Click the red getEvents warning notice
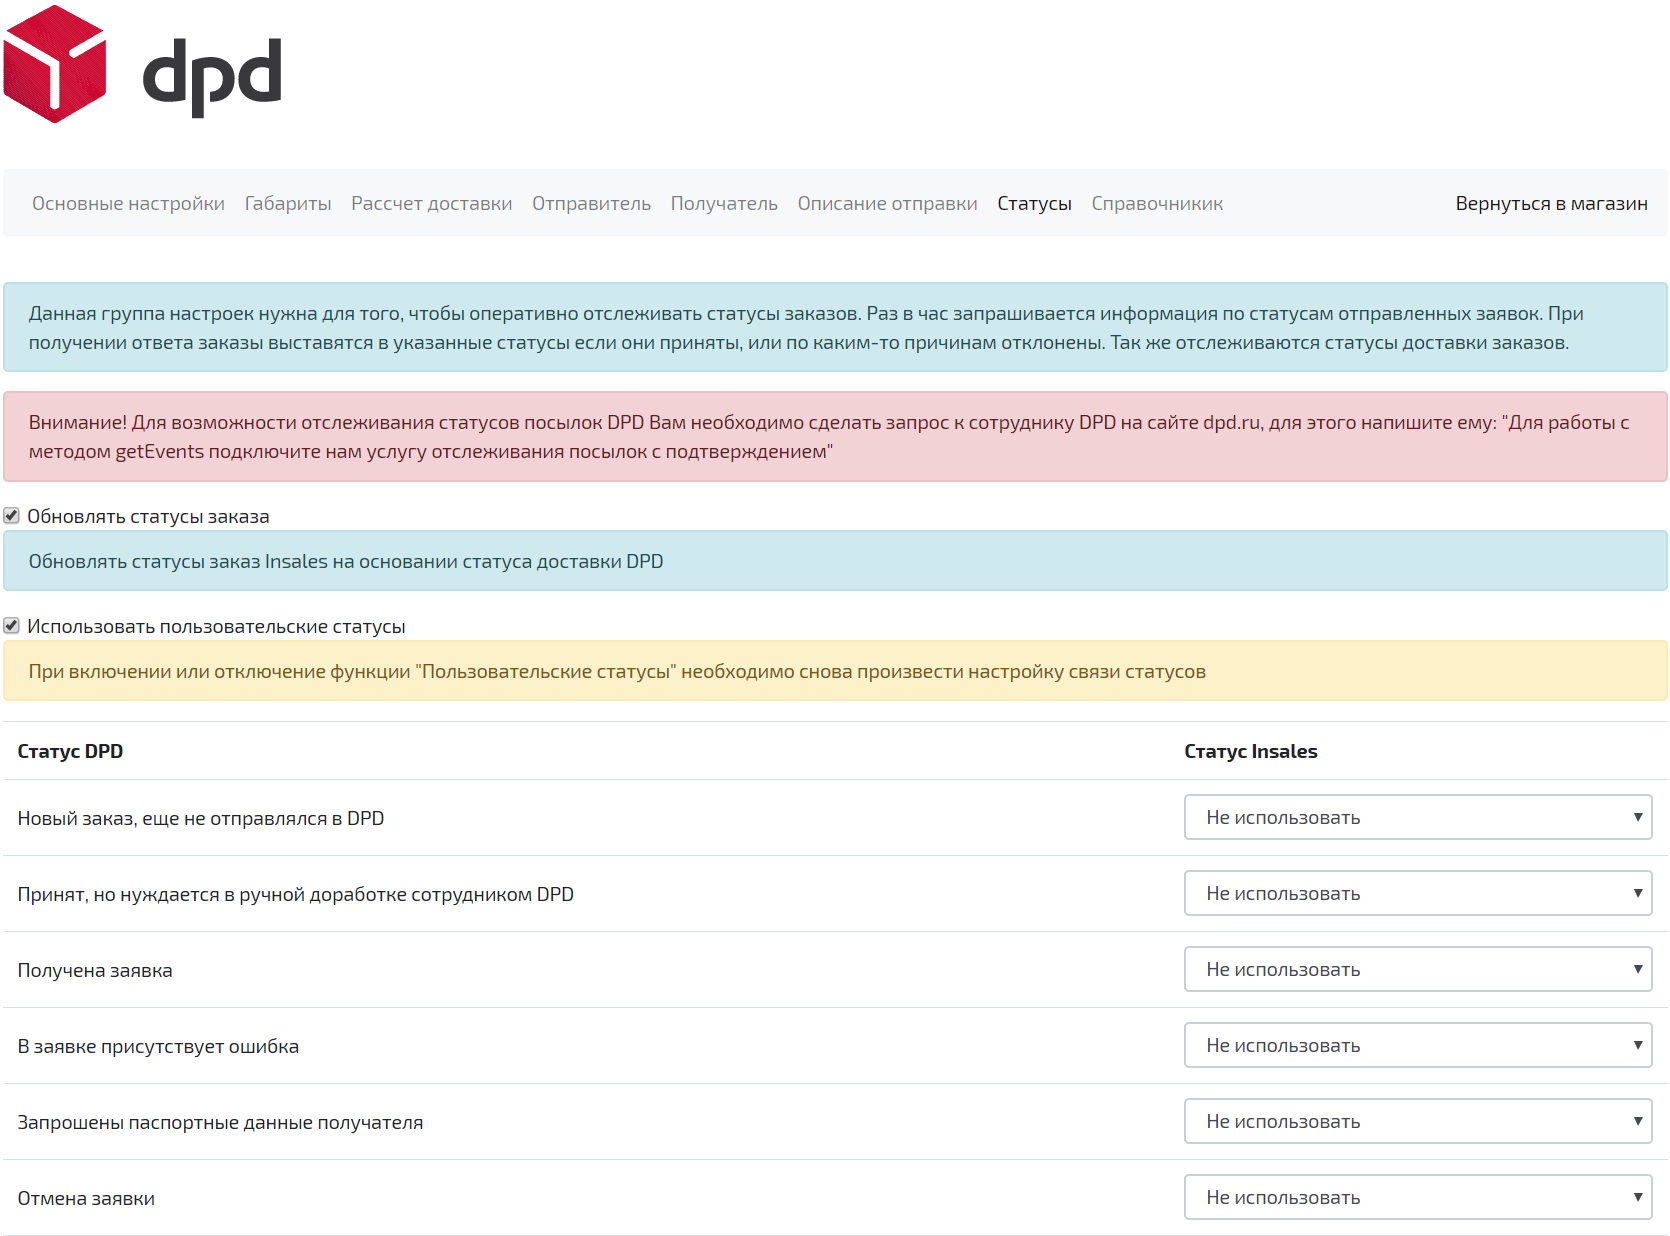This screenshot has width=1670, height=1236. pos(835,437)
